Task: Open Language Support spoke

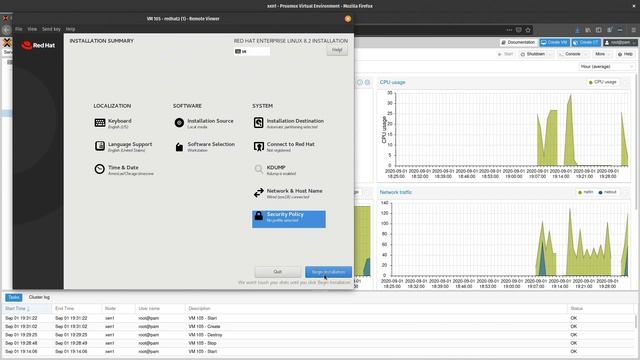Action: 123,147
